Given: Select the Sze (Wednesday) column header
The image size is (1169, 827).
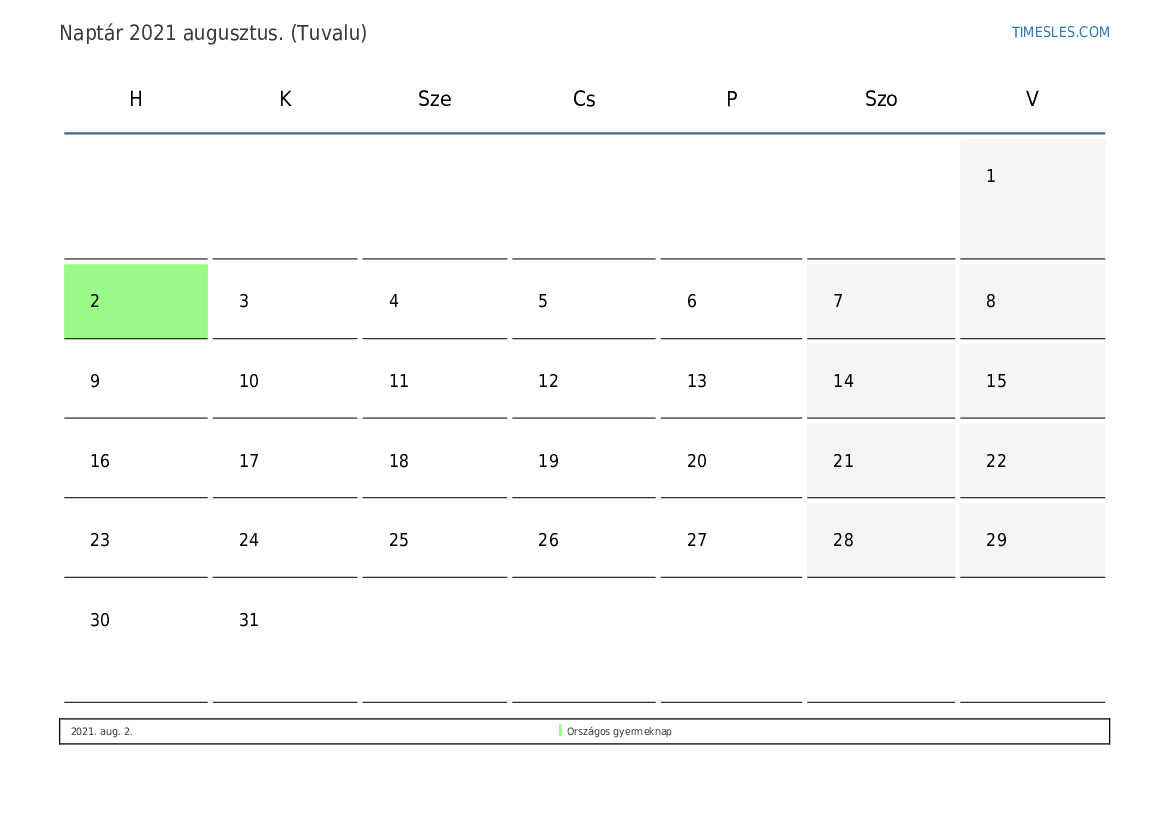Looking at the screenshot, I should coord(434,99).
